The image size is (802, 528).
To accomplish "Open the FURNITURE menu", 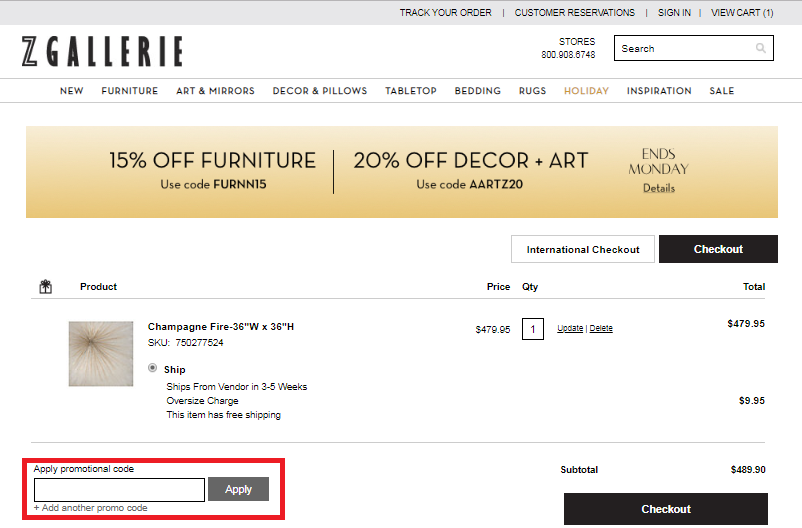I will pos(129,91).
